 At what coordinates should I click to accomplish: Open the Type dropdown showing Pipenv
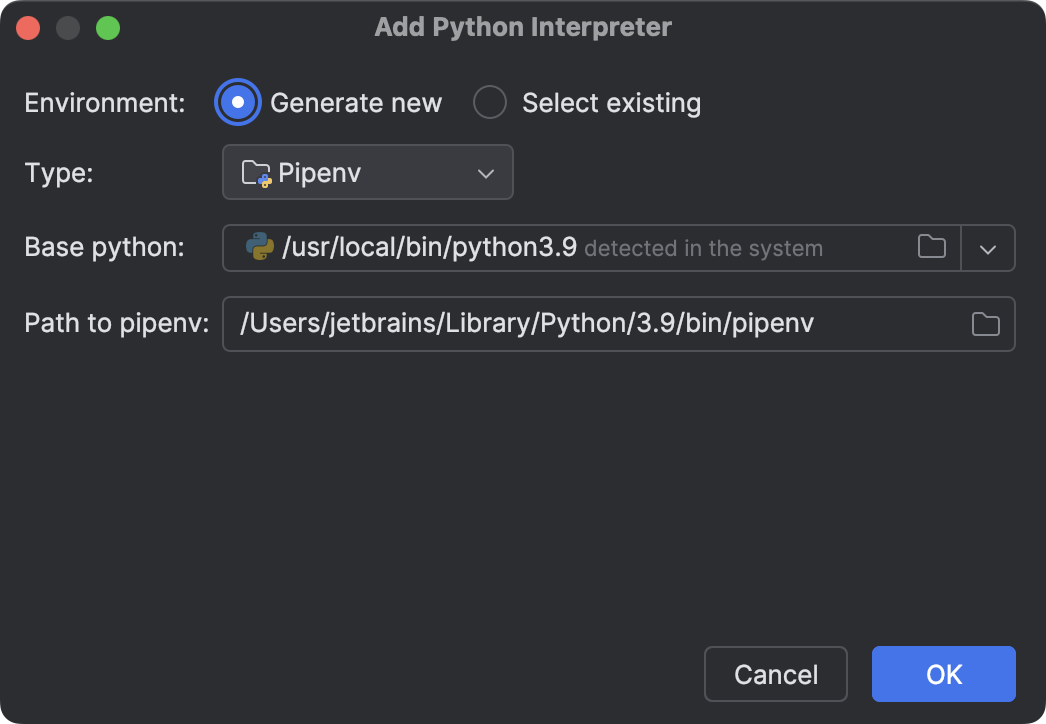[x=367, y=173]
